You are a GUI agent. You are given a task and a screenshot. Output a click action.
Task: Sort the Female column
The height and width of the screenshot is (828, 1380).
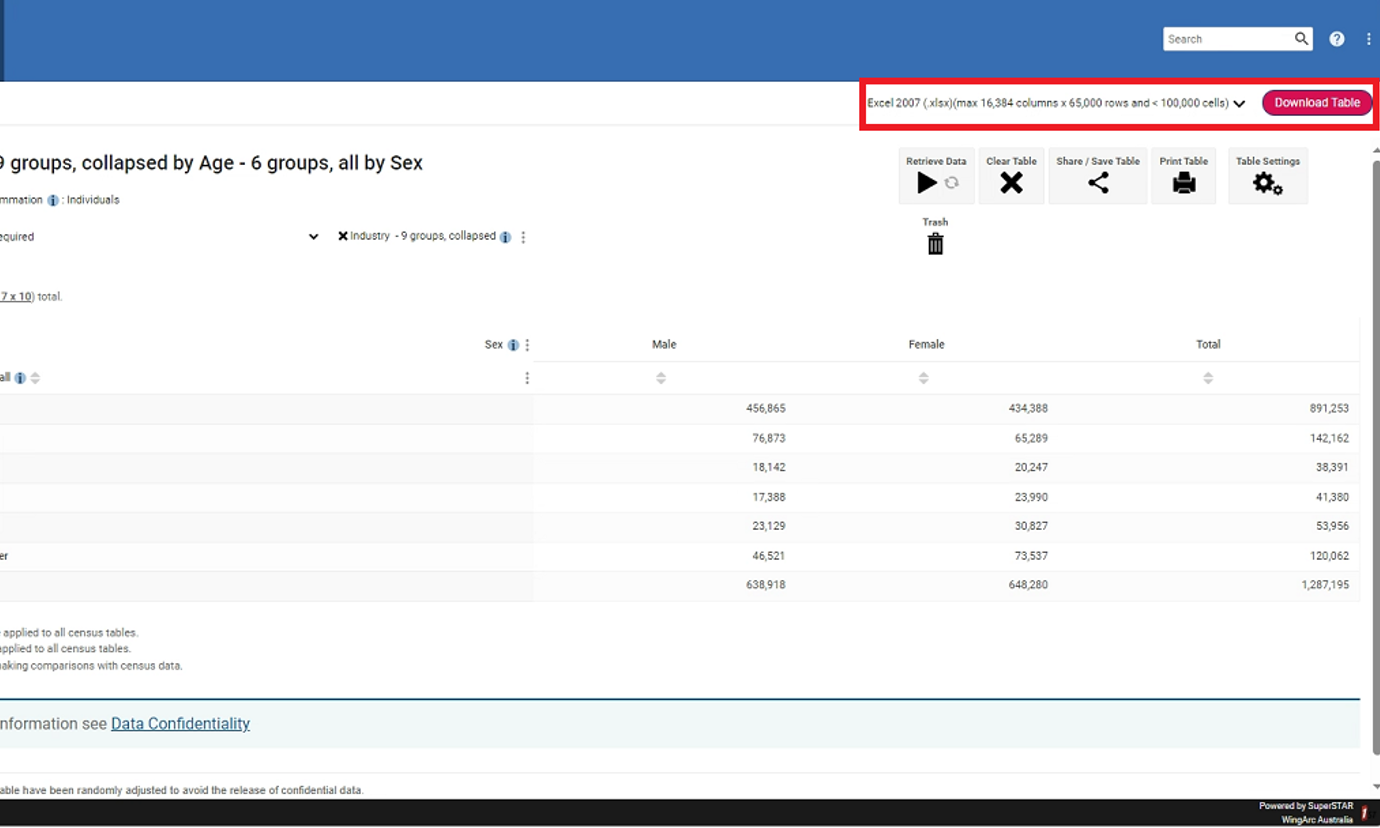(923, 378)
